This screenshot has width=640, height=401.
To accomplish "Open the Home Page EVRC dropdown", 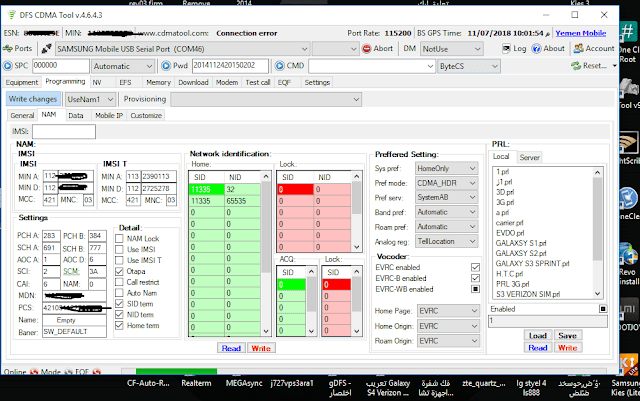I will point(448,311).
